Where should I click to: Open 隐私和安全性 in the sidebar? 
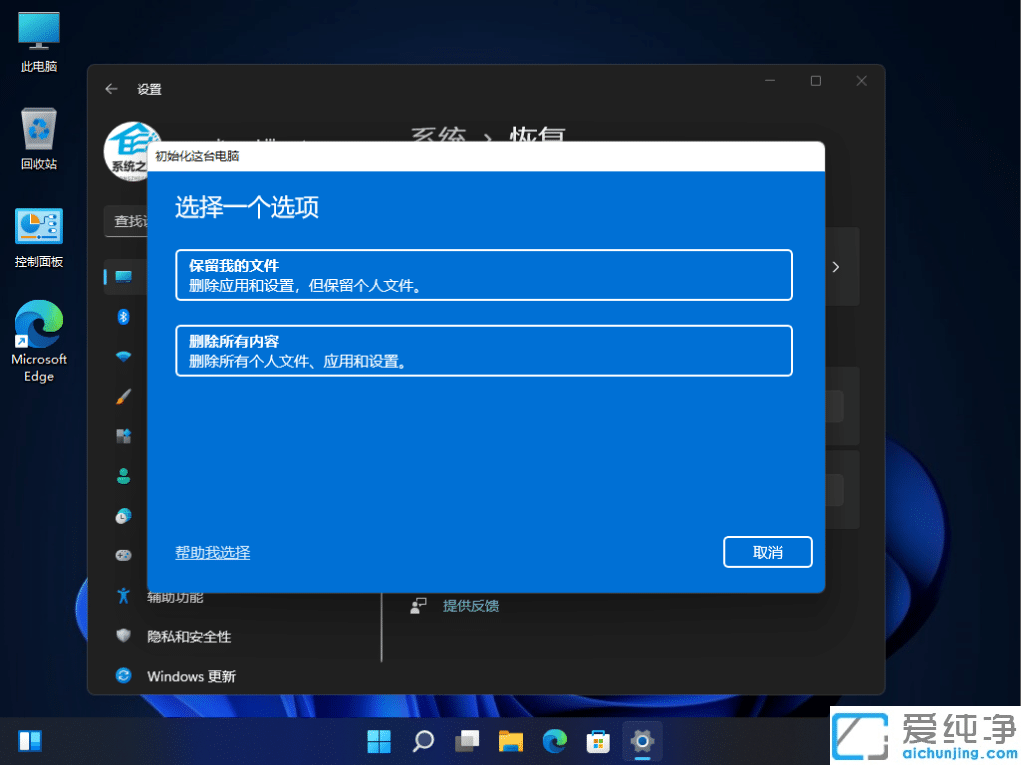point(188,637)
